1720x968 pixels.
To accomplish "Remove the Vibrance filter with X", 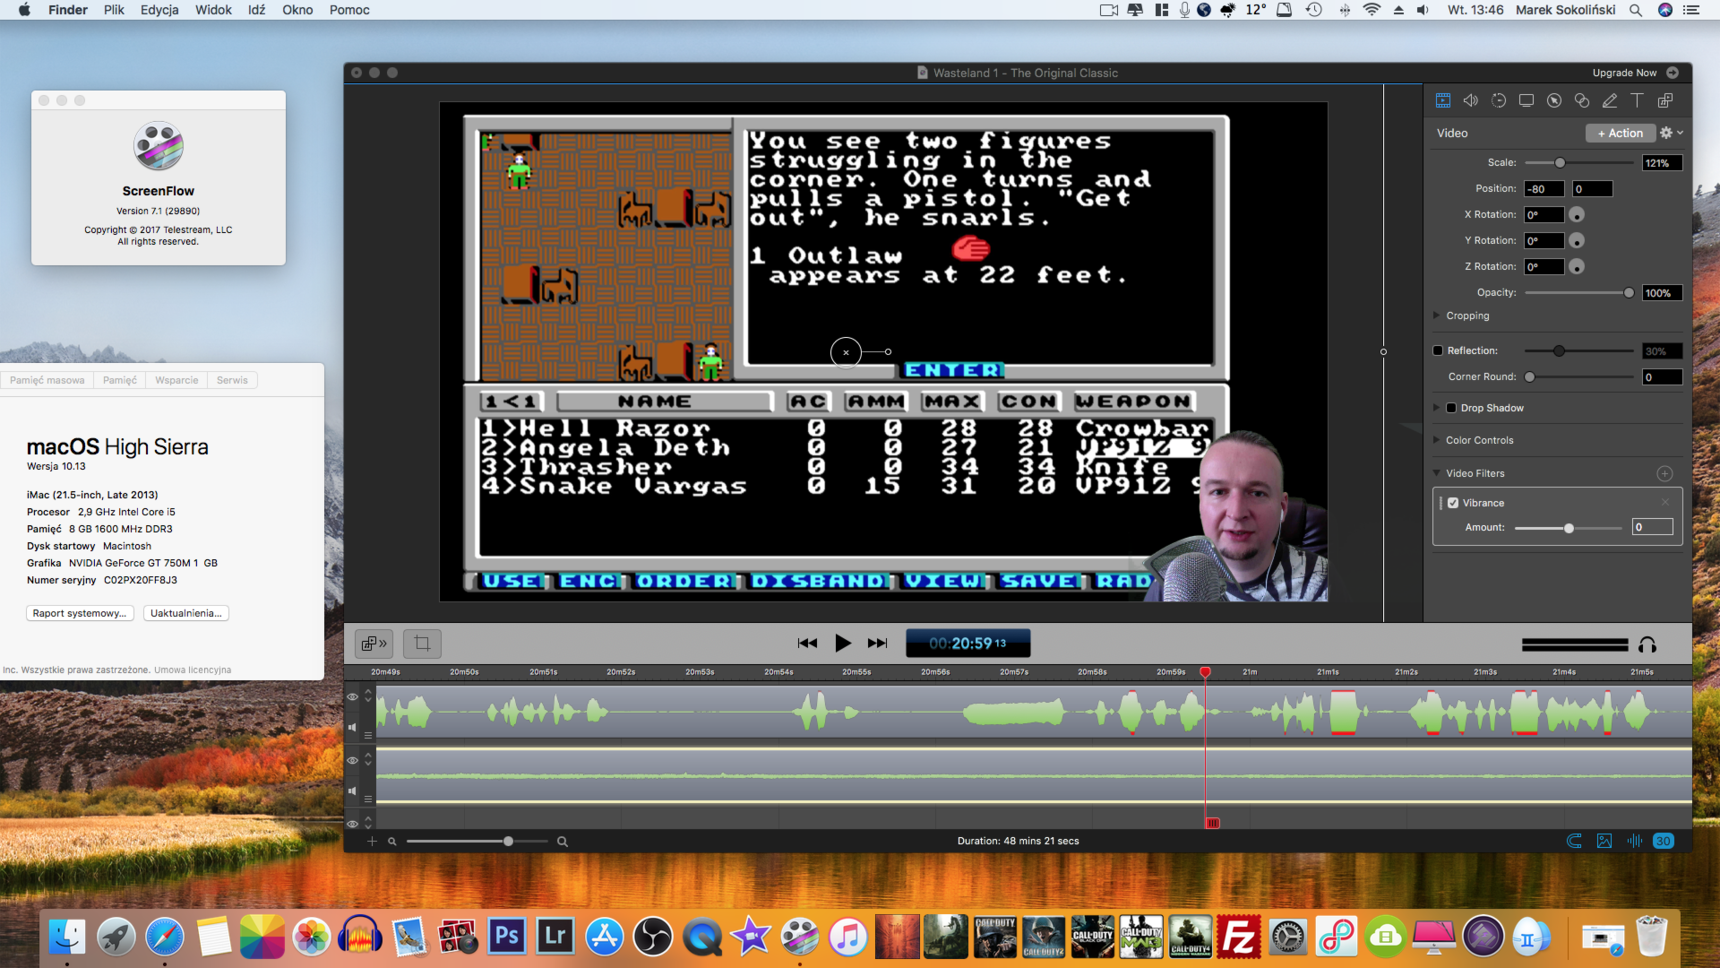I will point(1665,503).
